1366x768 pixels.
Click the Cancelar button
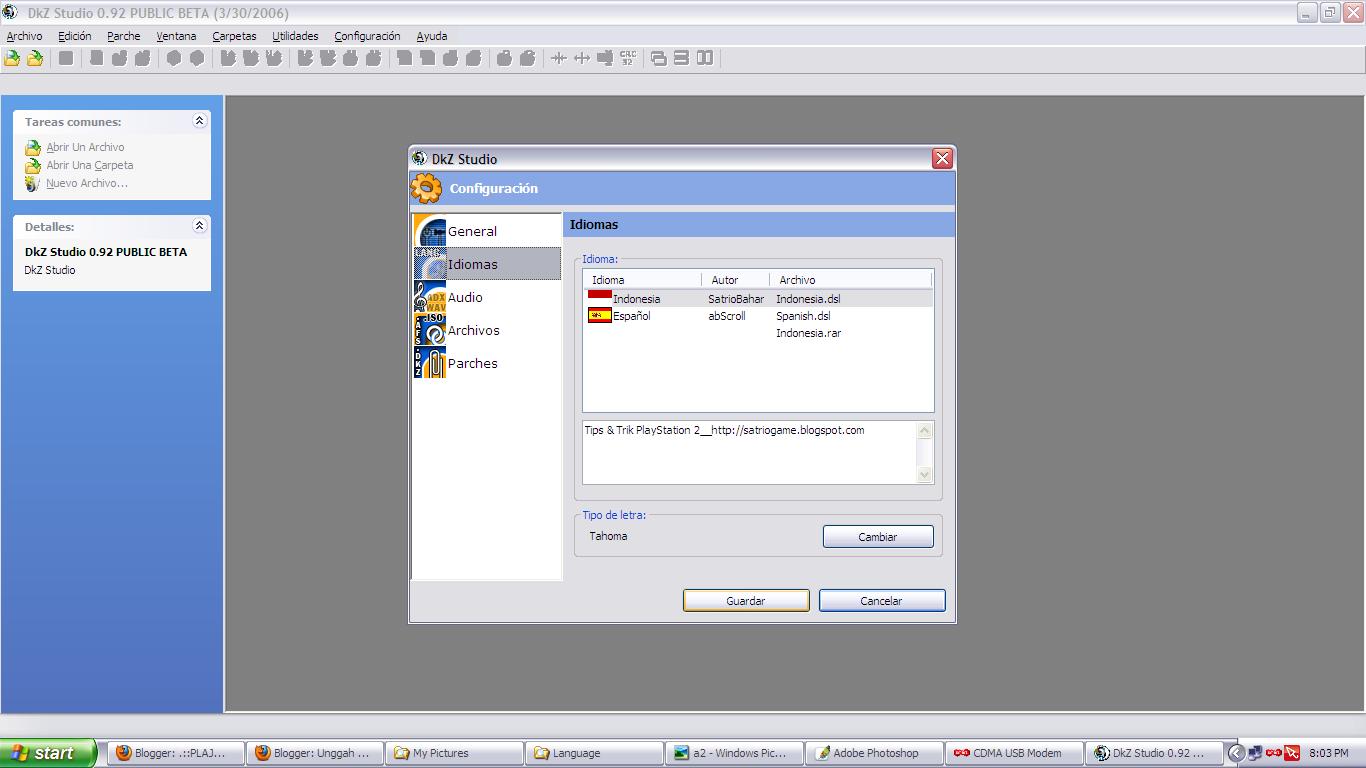click(x=882, y=601)
